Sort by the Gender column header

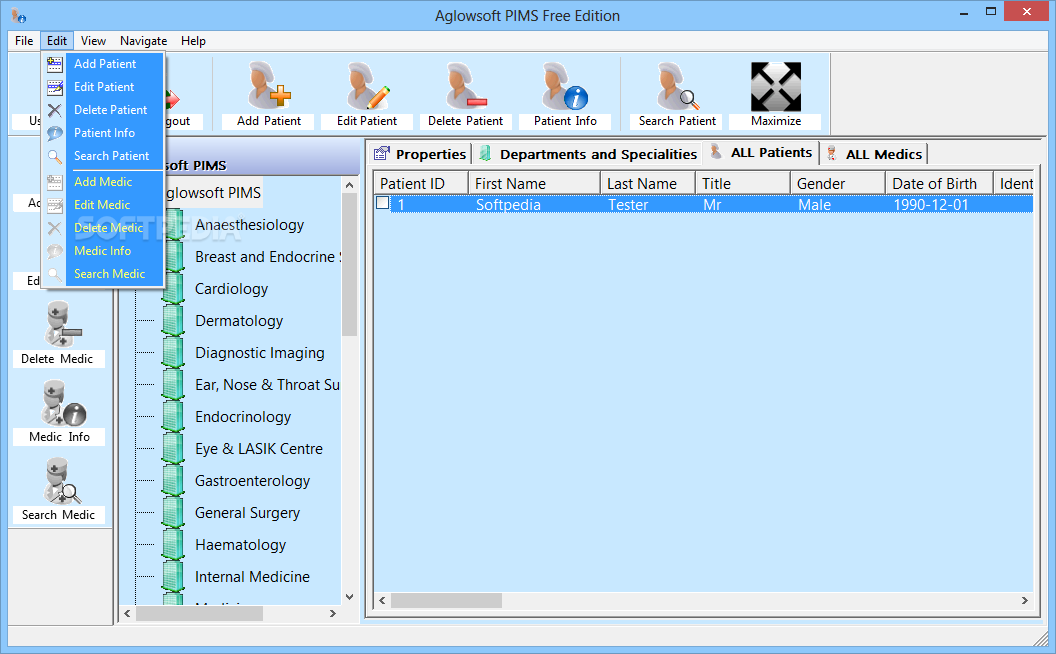click(x=838, y=183)
